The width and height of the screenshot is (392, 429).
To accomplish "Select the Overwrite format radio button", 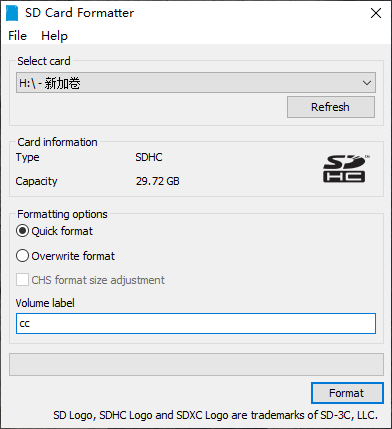I will pos(22,256).
